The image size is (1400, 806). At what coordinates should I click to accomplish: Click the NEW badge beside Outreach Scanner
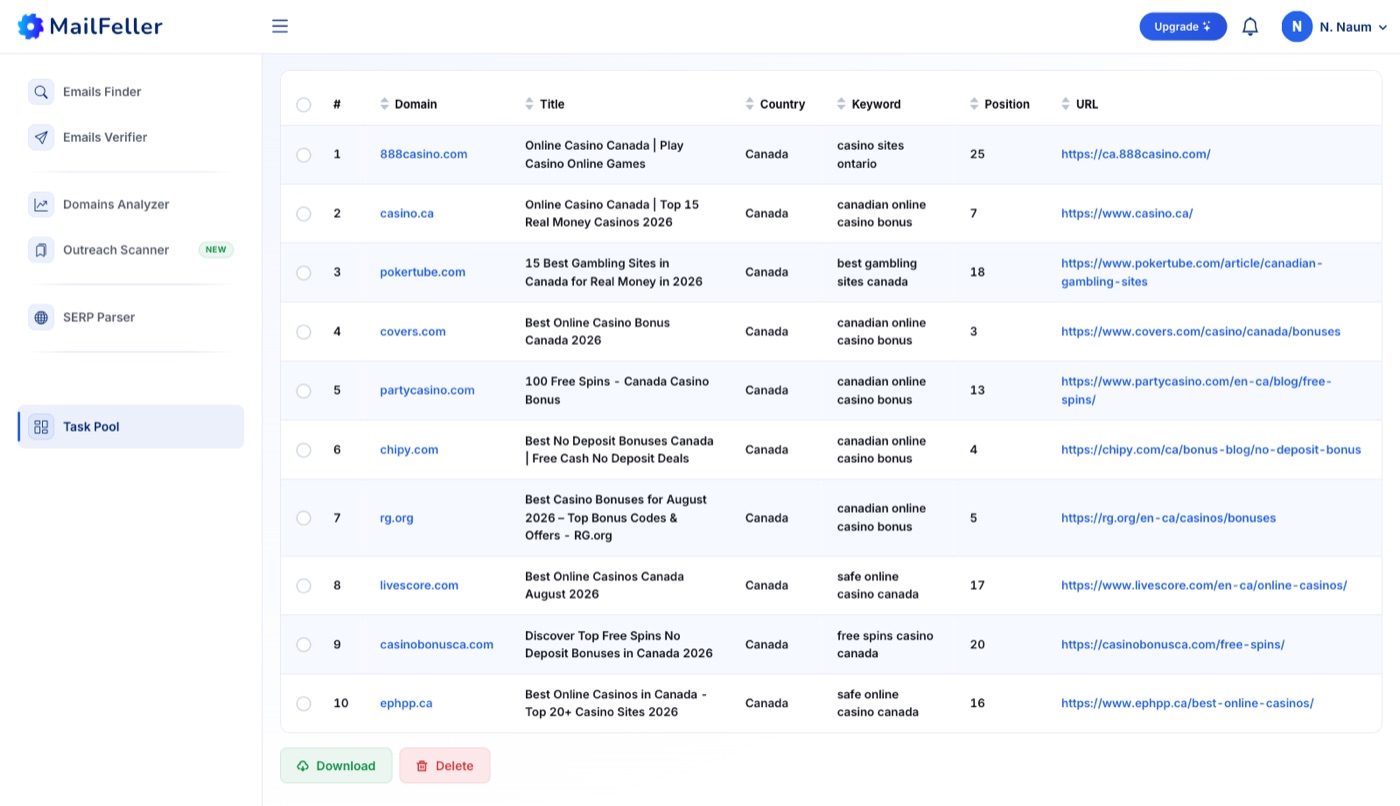point(216,250)
